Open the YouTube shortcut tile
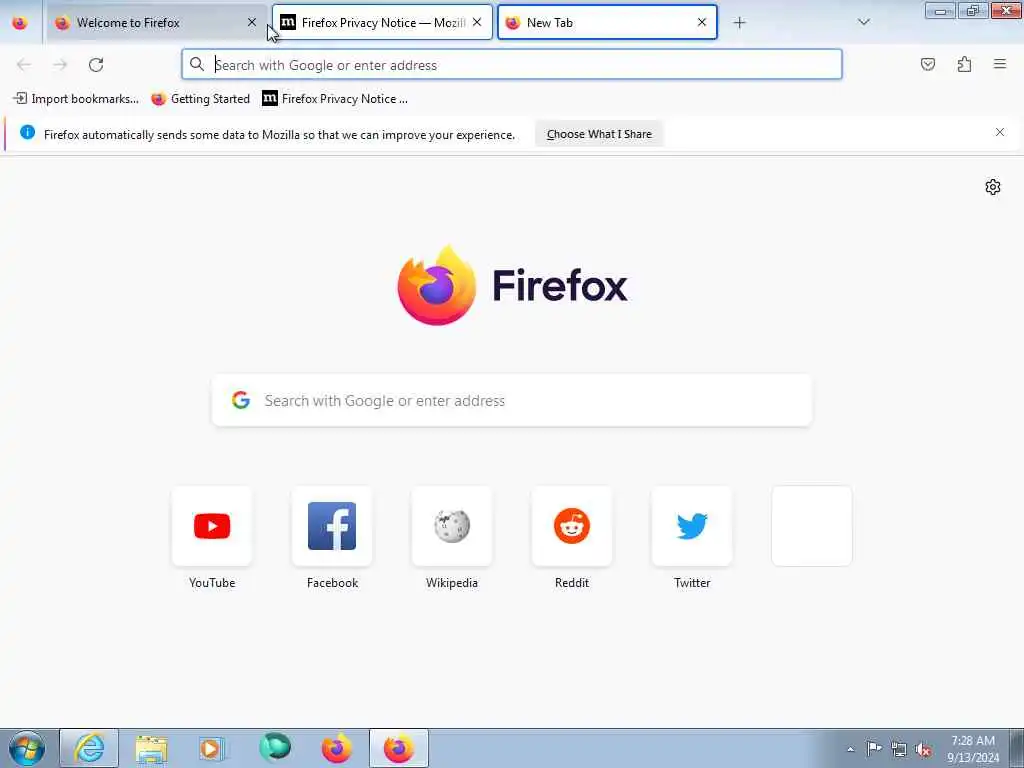Image resolution: width=1024 pixels, height=768 pixels. [212, 526]
